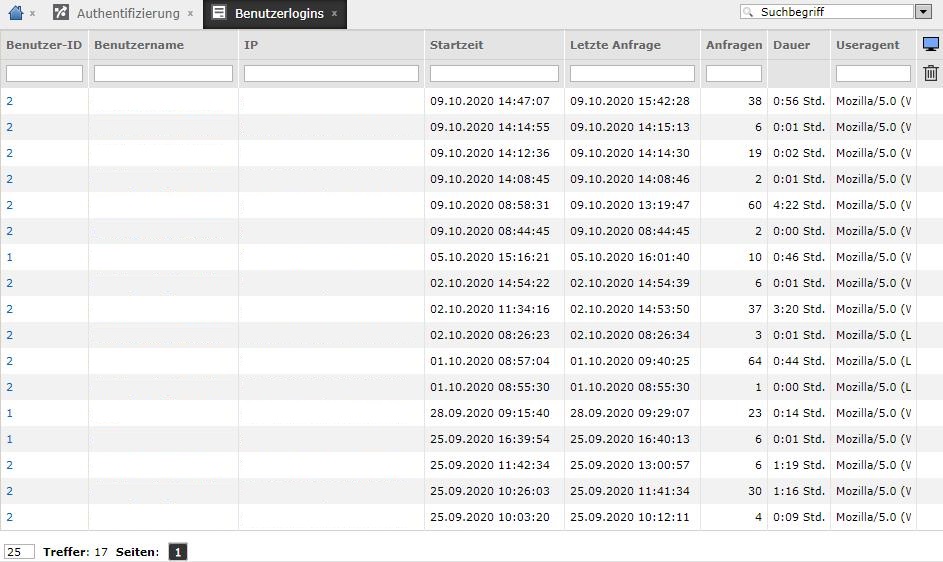The width and height of the screenshot is (943, 562).
Task: Click last request 02.10.2020 14:54:39
Action: click(630, 283)
